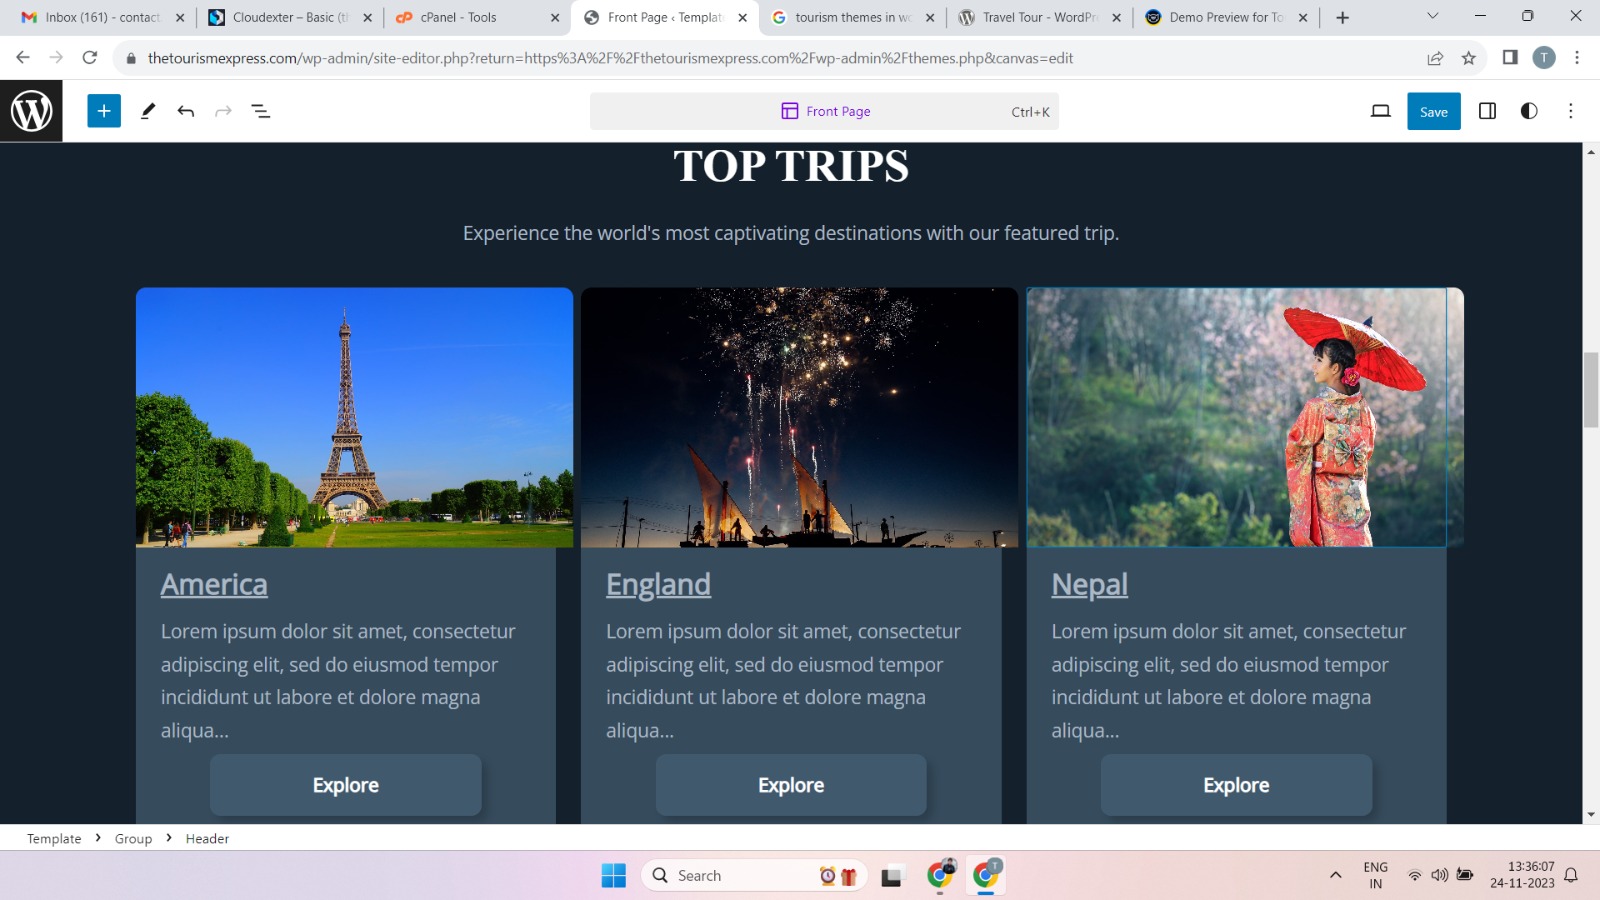Open the Document Overview list view

(261, 111)
